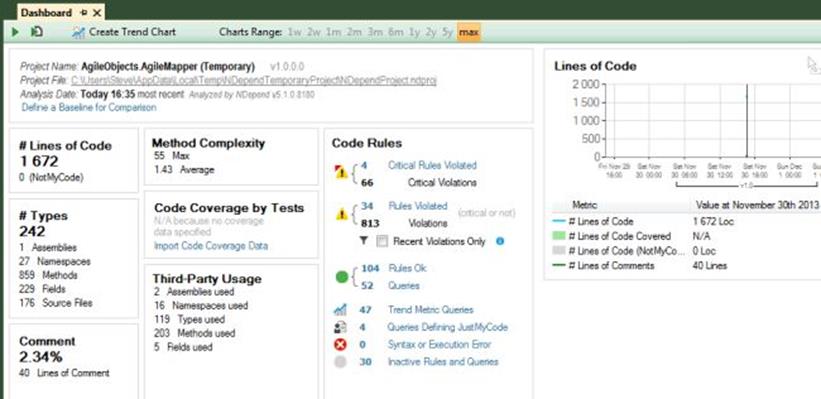Click the Value at November 30th column header
Viewport: 821px width, 399px height.
[757, 205]
